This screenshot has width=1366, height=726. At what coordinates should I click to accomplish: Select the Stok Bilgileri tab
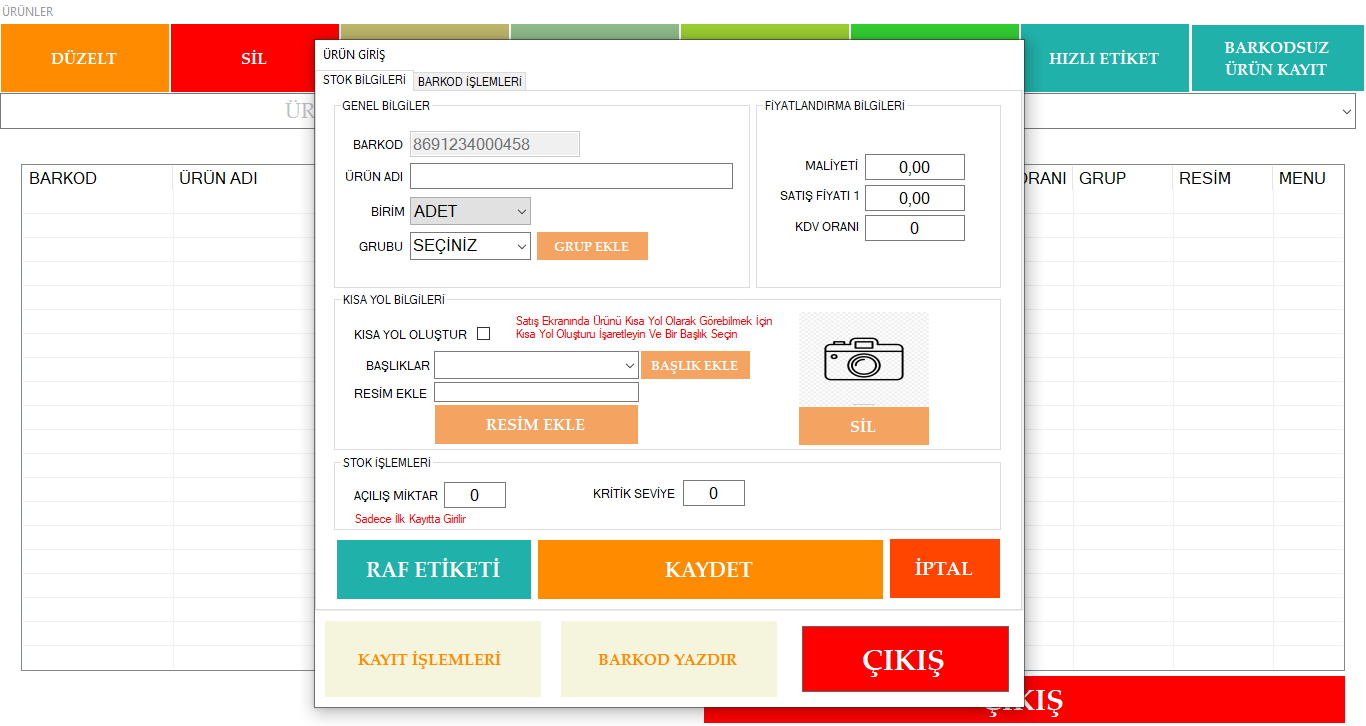pos(364,80)
